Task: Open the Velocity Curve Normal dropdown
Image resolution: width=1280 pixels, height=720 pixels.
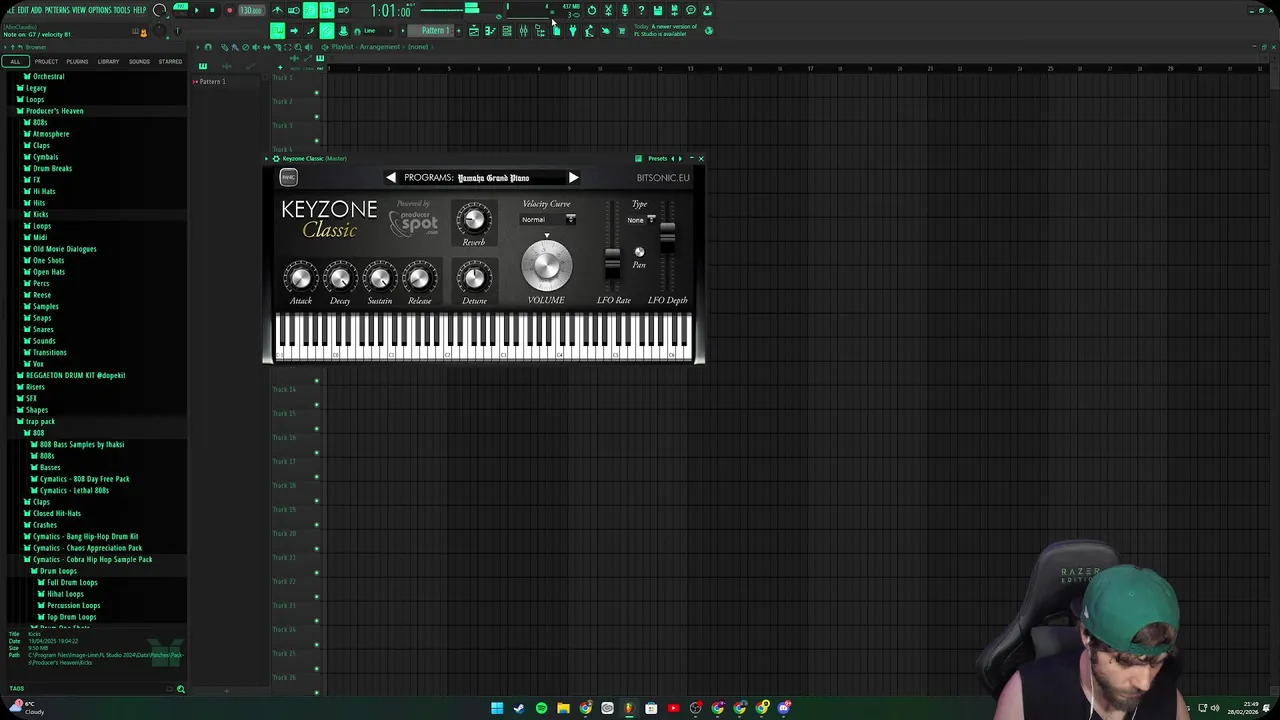Action: (548, 219)
